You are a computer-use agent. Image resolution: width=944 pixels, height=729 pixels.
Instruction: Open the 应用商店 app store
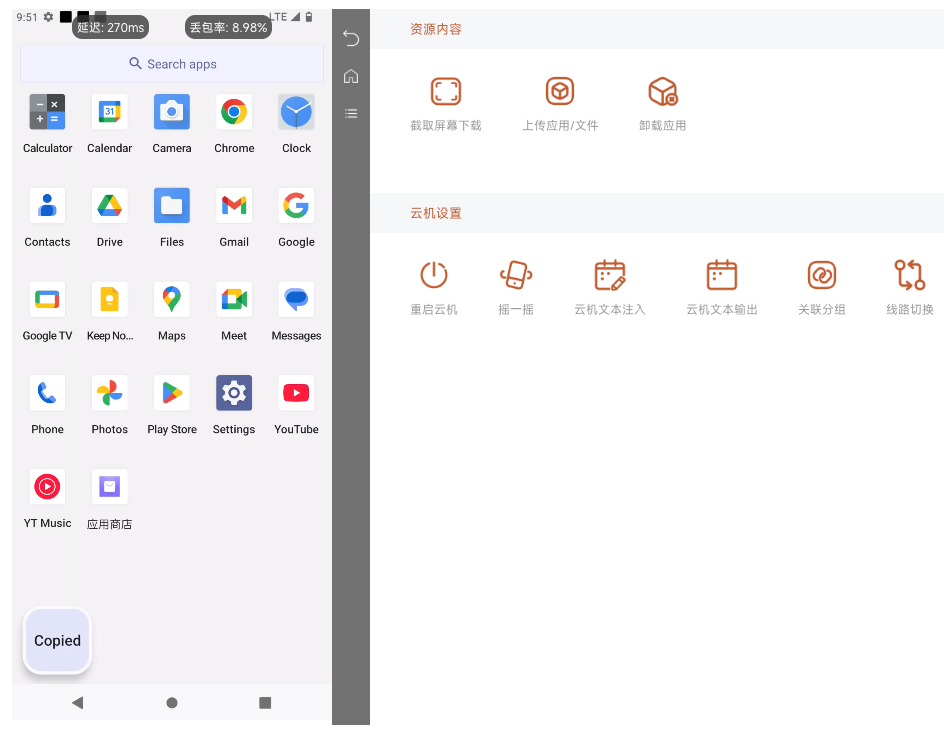110,486
